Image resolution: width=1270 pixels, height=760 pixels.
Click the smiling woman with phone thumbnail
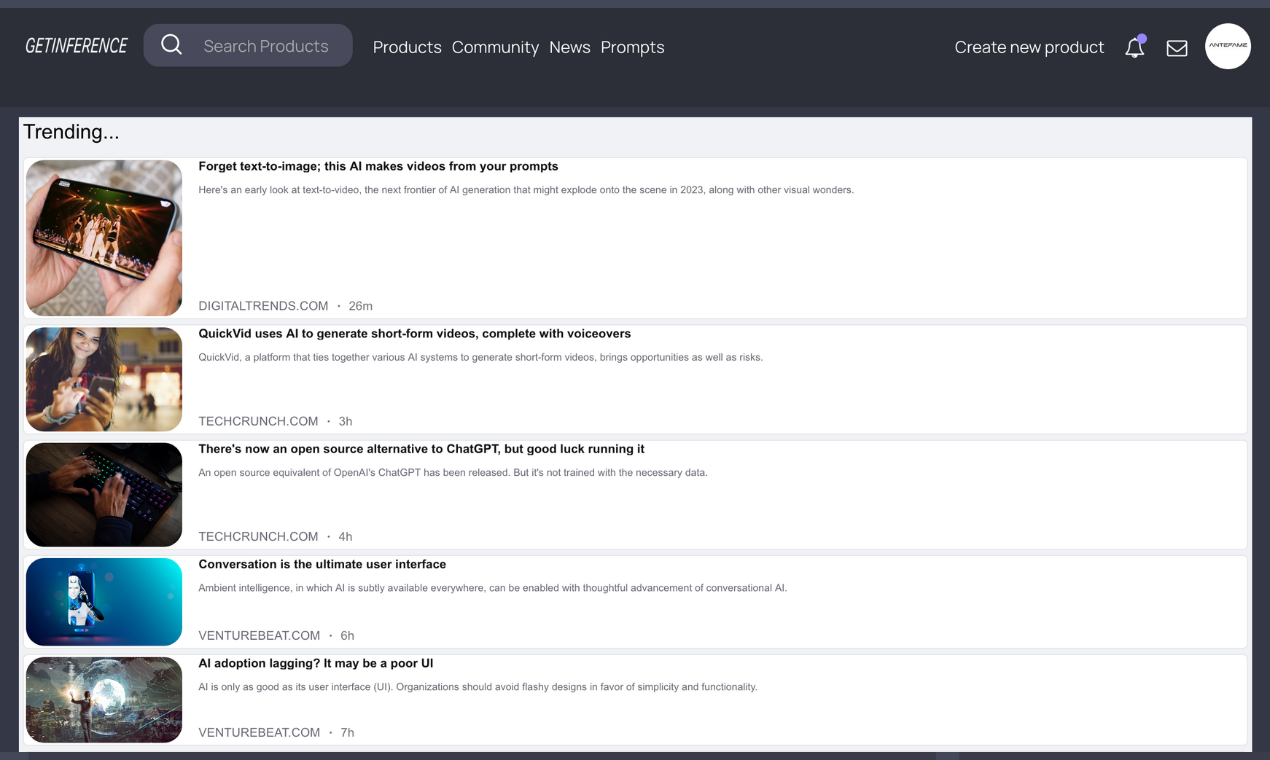tap(104, 379)
